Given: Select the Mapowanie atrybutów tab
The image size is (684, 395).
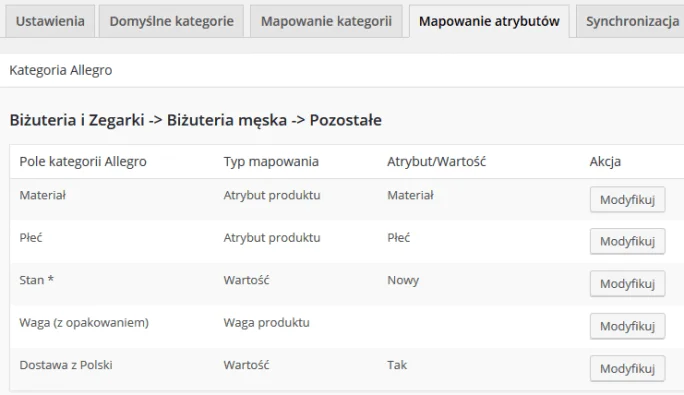Looking at the screenshot, I should point(489,21).
